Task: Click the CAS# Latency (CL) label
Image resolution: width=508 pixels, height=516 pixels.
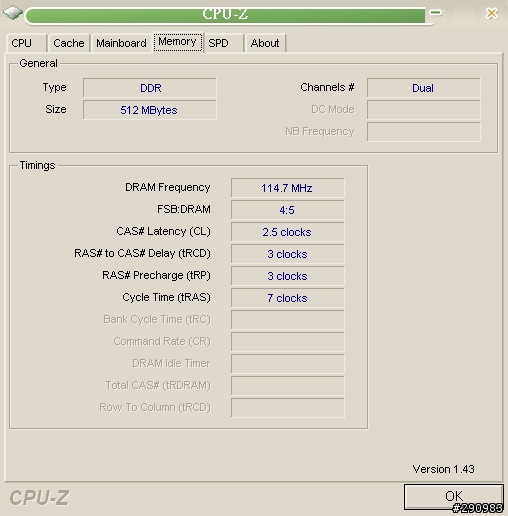Action: 163,231
